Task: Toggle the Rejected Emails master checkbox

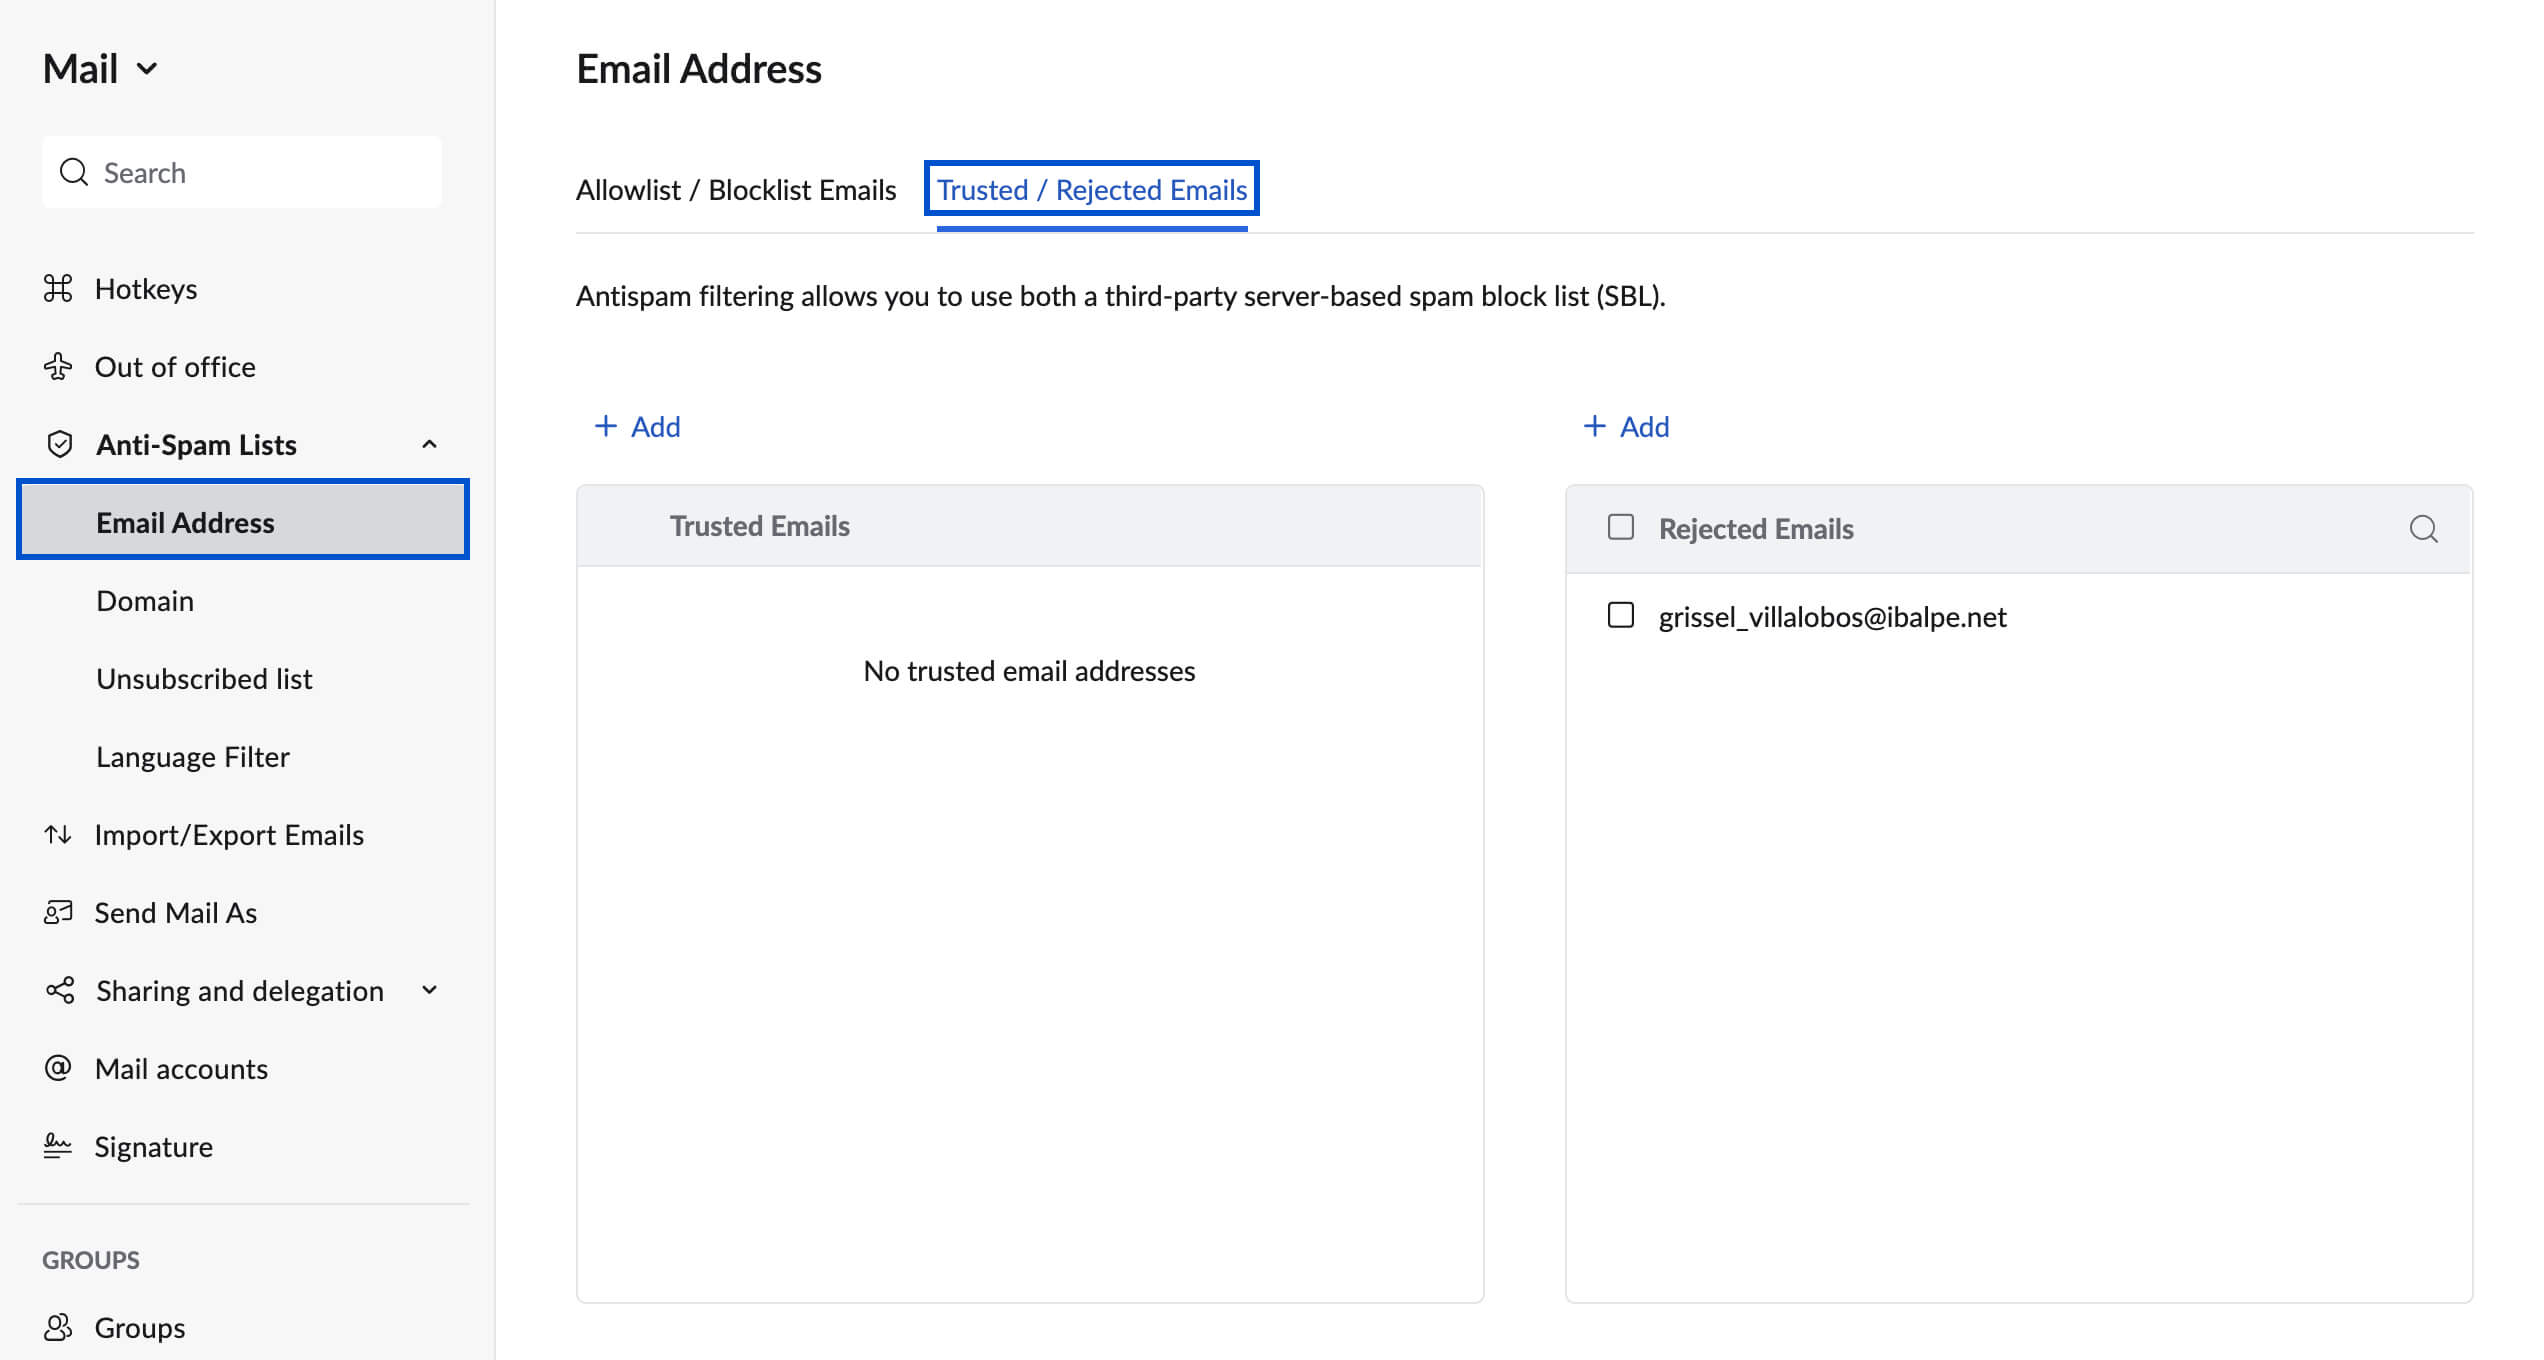Action: pyautogui.click(x=1619, y=525)
